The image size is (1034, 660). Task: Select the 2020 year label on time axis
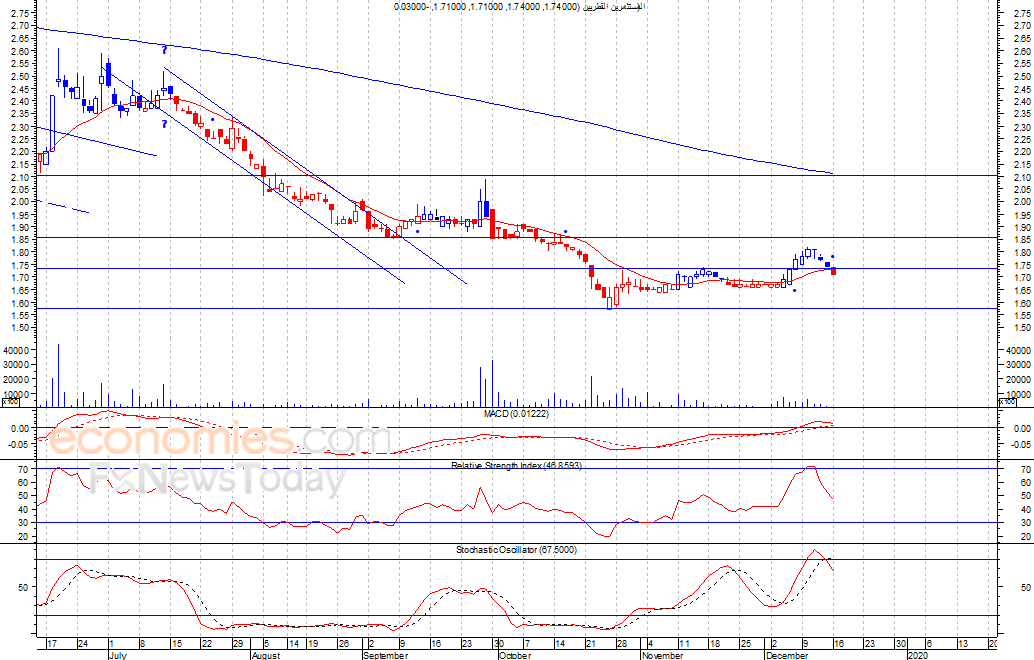click(917, 655)
